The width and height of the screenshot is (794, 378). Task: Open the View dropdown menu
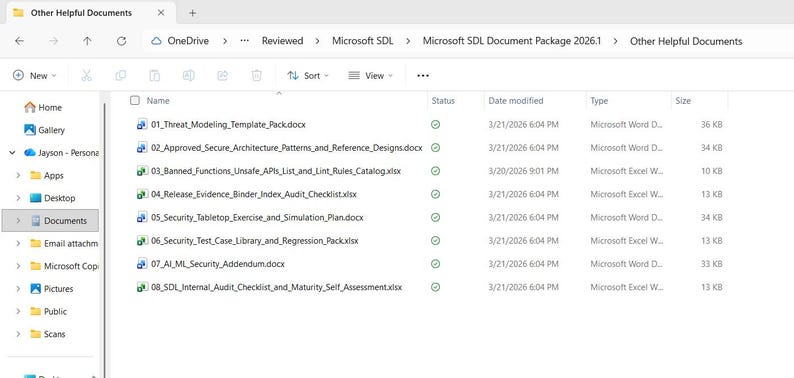click(x=371, y=75)
